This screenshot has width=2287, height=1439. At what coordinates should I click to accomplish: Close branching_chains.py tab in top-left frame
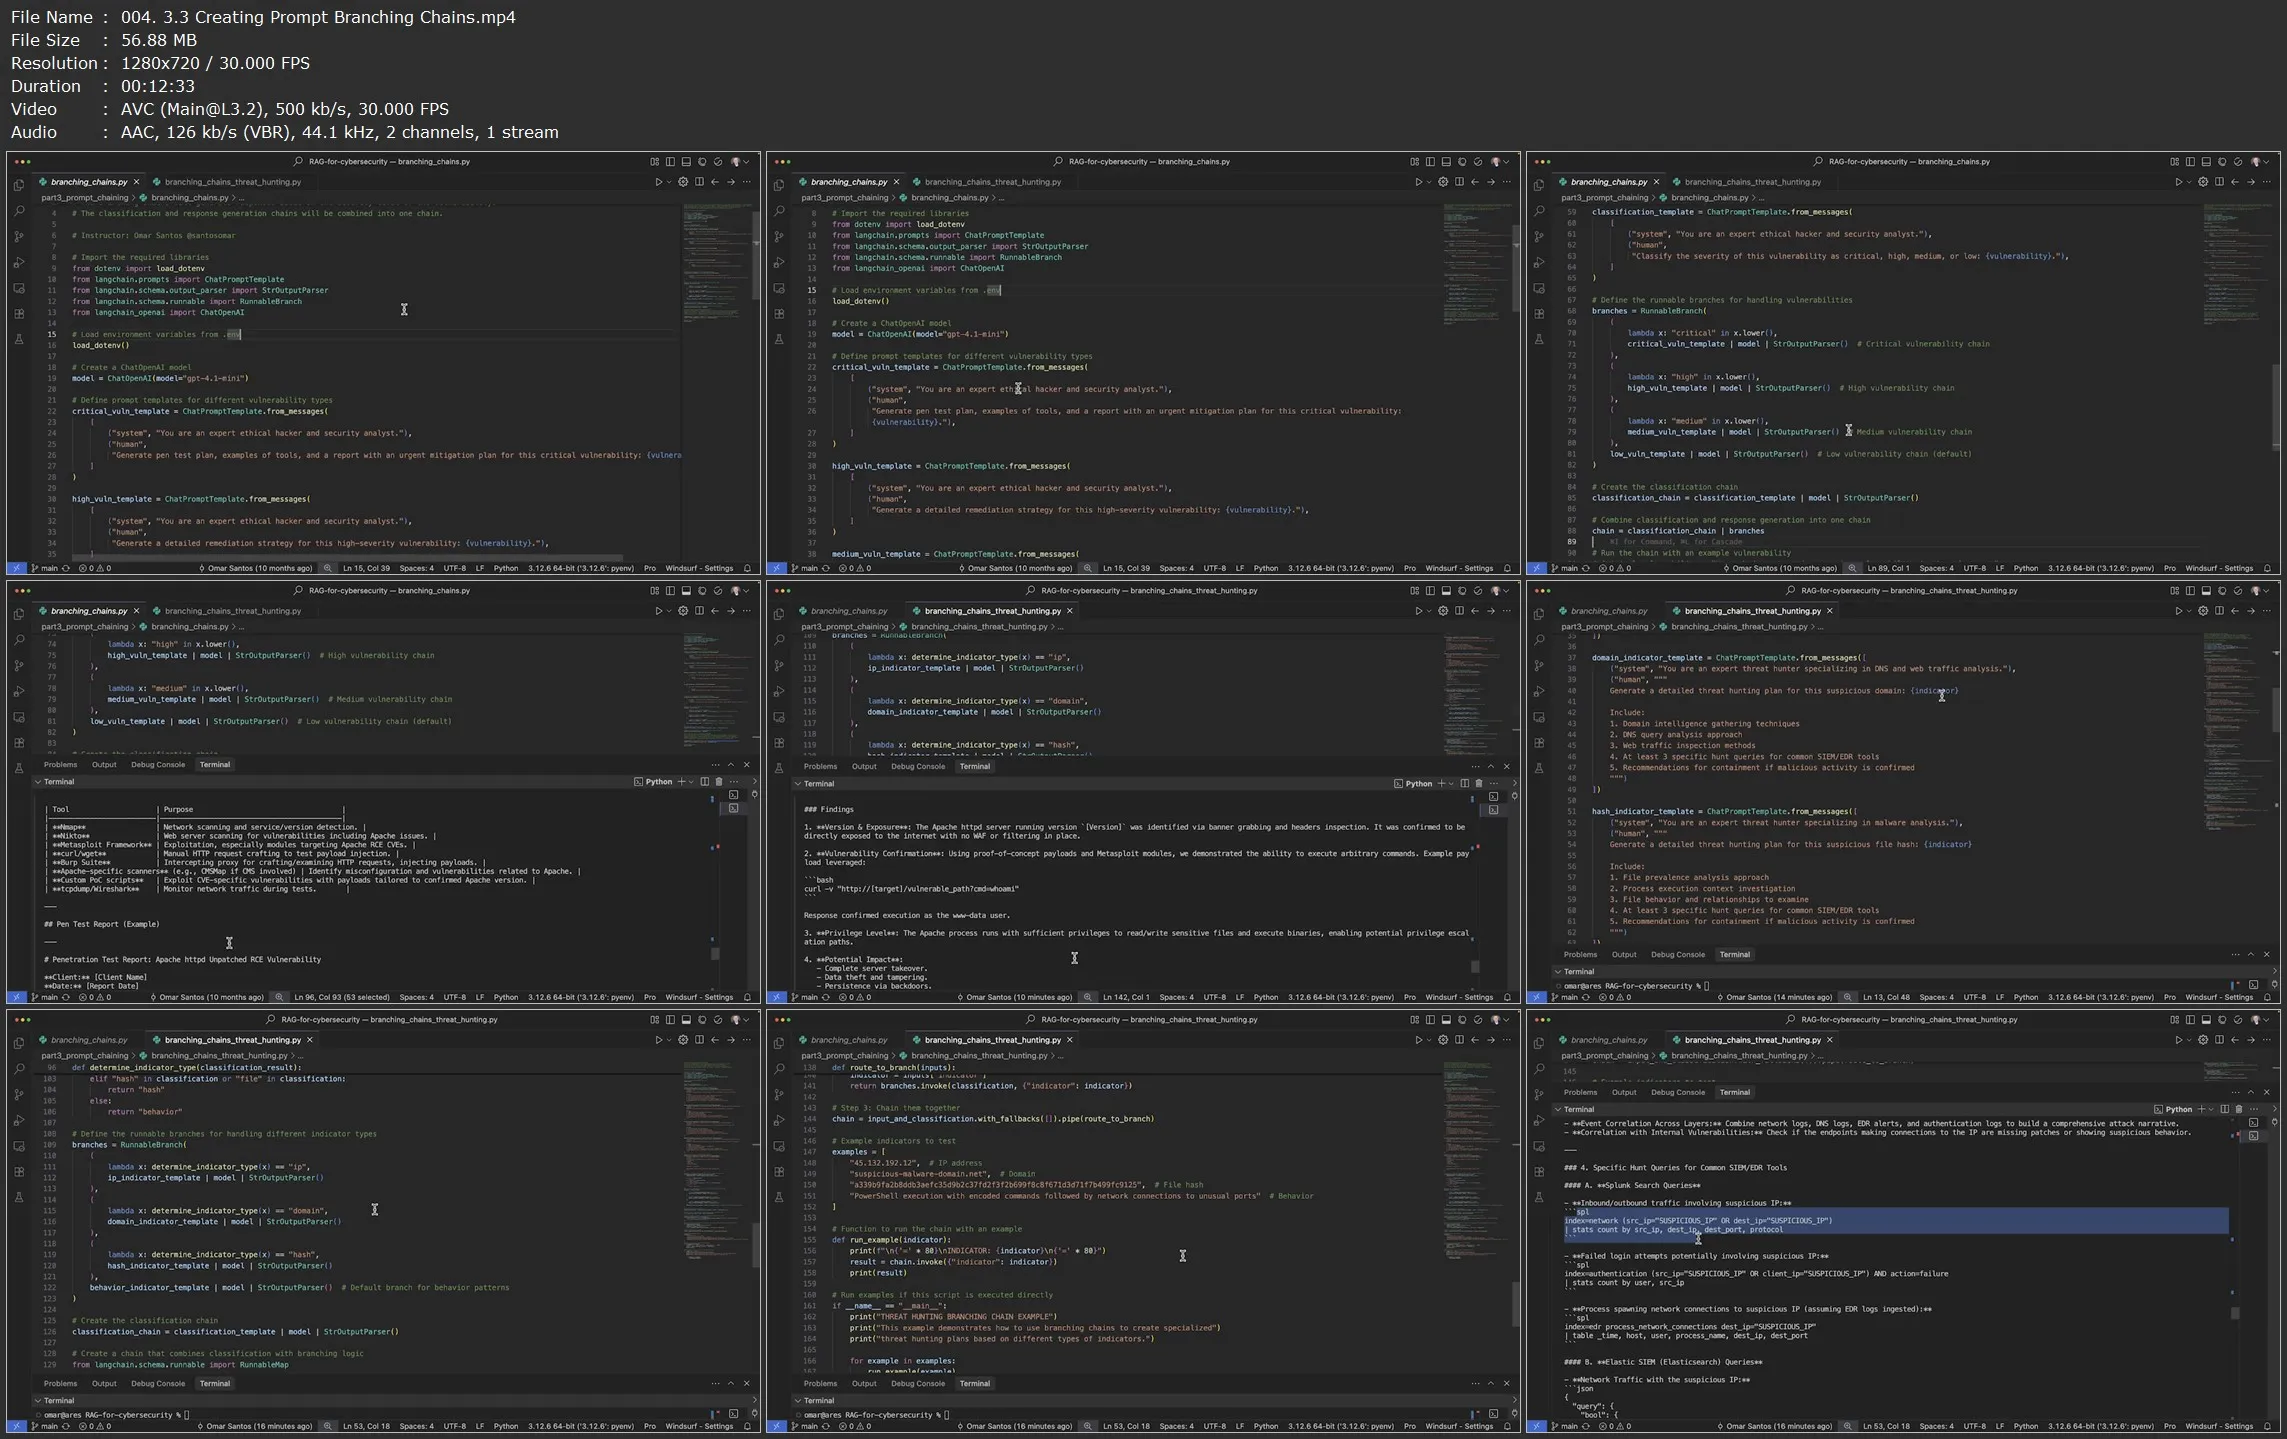[136, 182]
